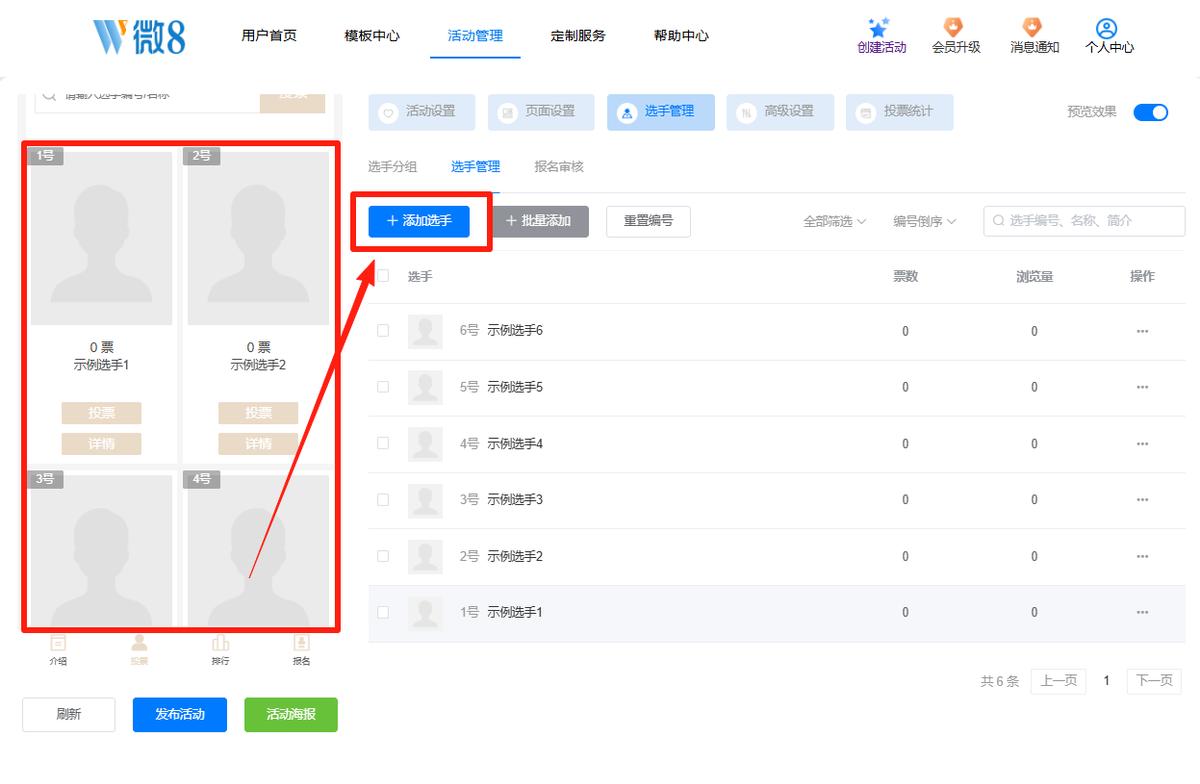
Task: Open more actions for 示例选手6
Action: tap(1142, 331)
